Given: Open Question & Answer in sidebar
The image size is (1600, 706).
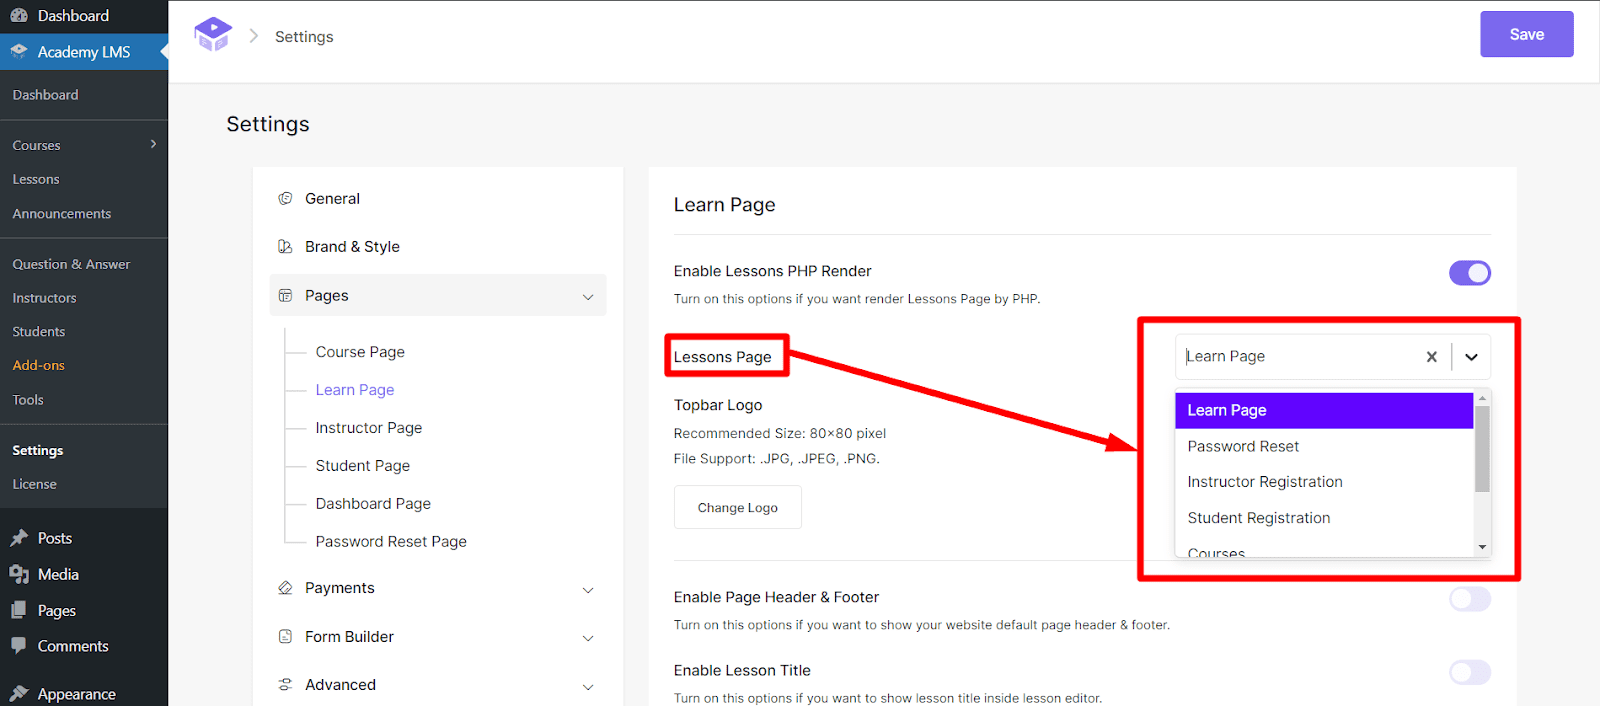Looking at the screenshot, I should 71,264.
